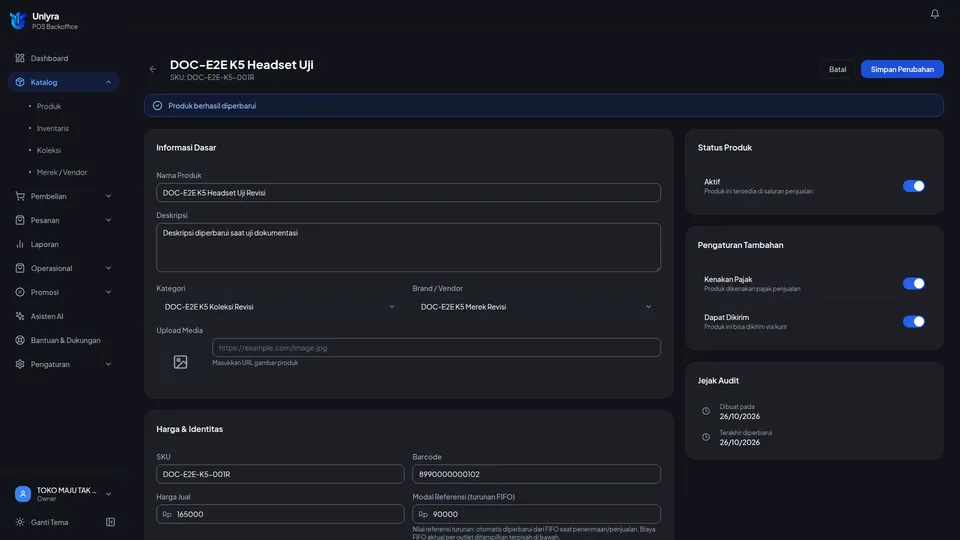Click into the Barcode field
Image resolution: width=960 pixels, height=540 pixels.
pyautogui.click(x=536, y=474)
